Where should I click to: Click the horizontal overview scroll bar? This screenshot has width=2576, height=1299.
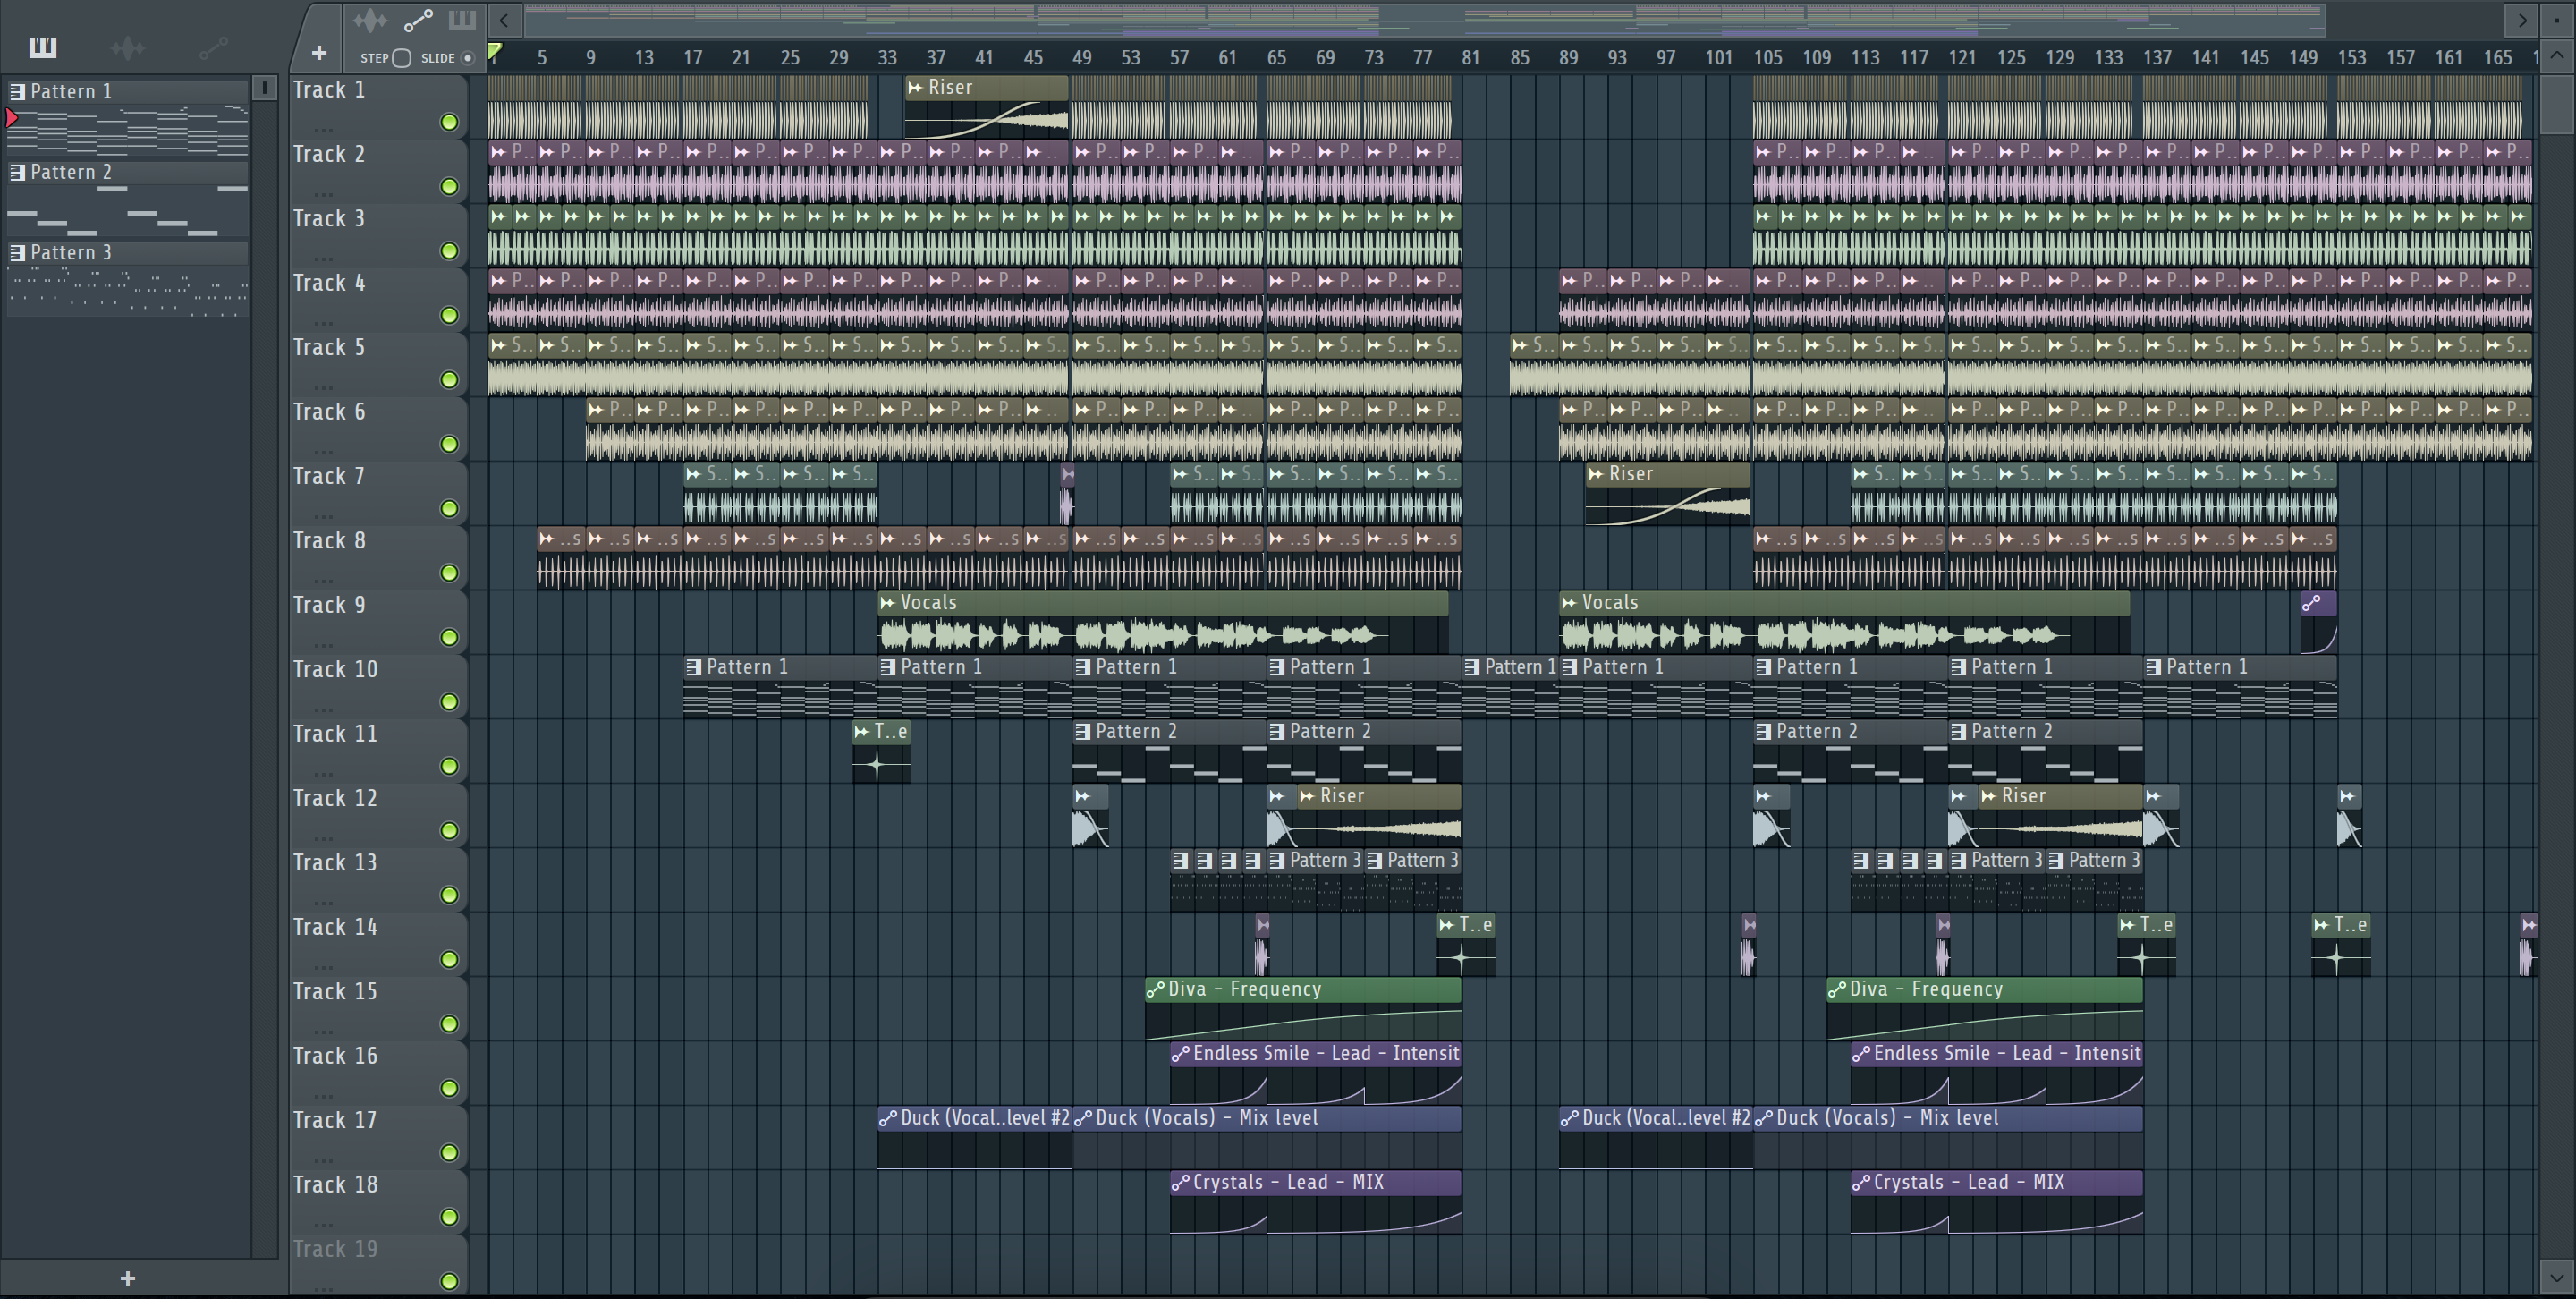1423,18
